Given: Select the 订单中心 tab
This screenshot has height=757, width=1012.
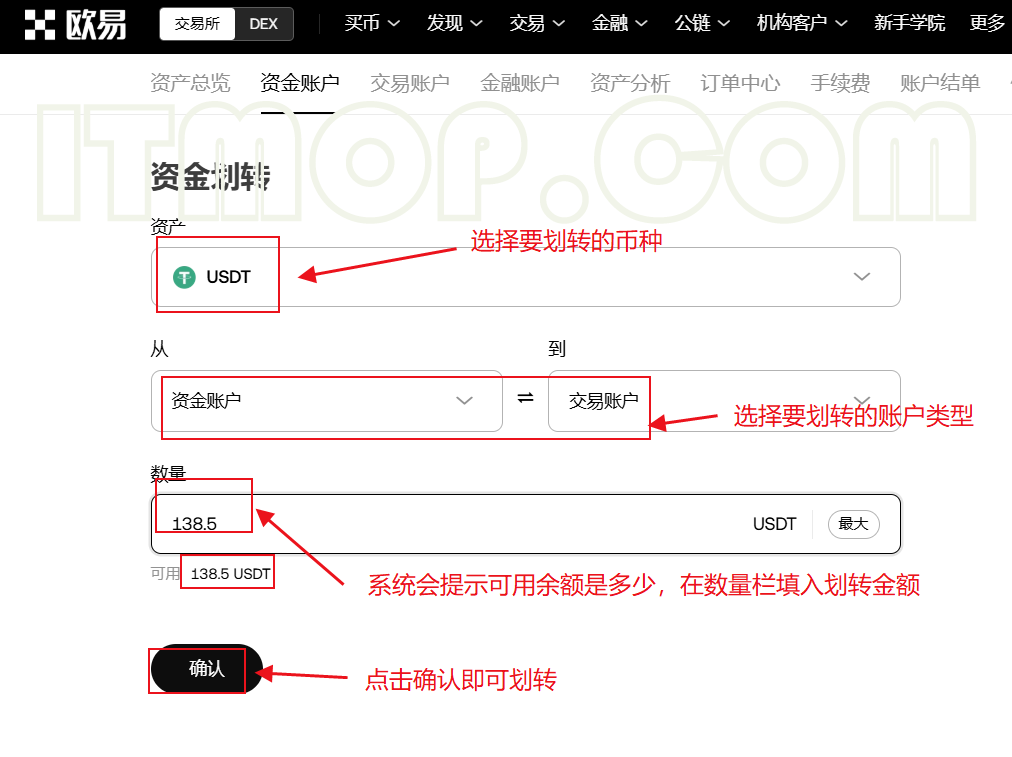Looking at the screenshot, I should tap(740, 83).
